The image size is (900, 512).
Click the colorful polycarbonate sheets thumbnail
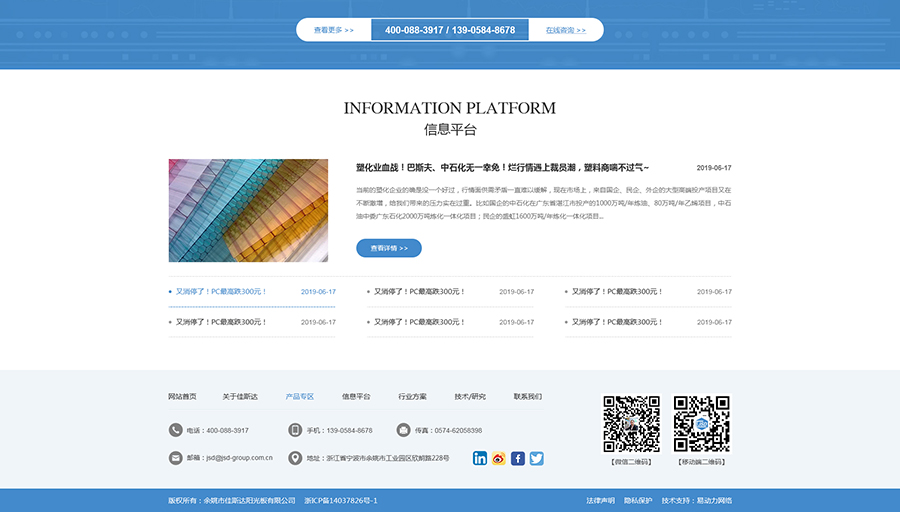248,210
